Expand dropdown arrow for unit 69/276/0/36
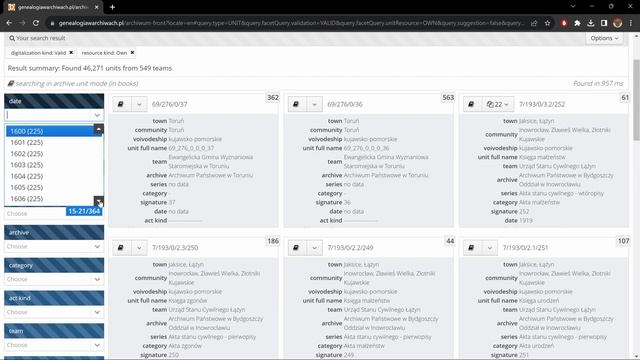 (x=314, y=104)
